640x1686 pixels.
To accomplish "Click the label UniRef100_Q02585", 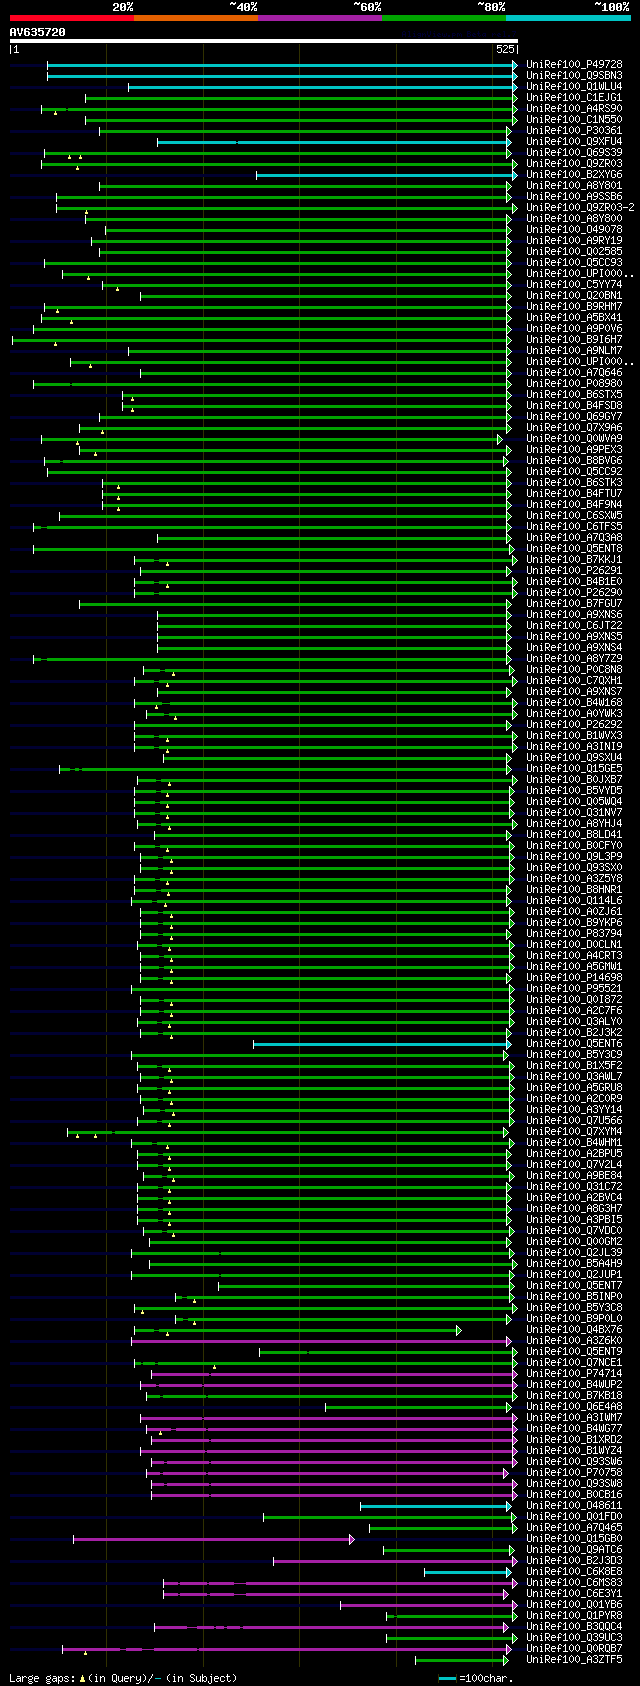I will 574,251.
